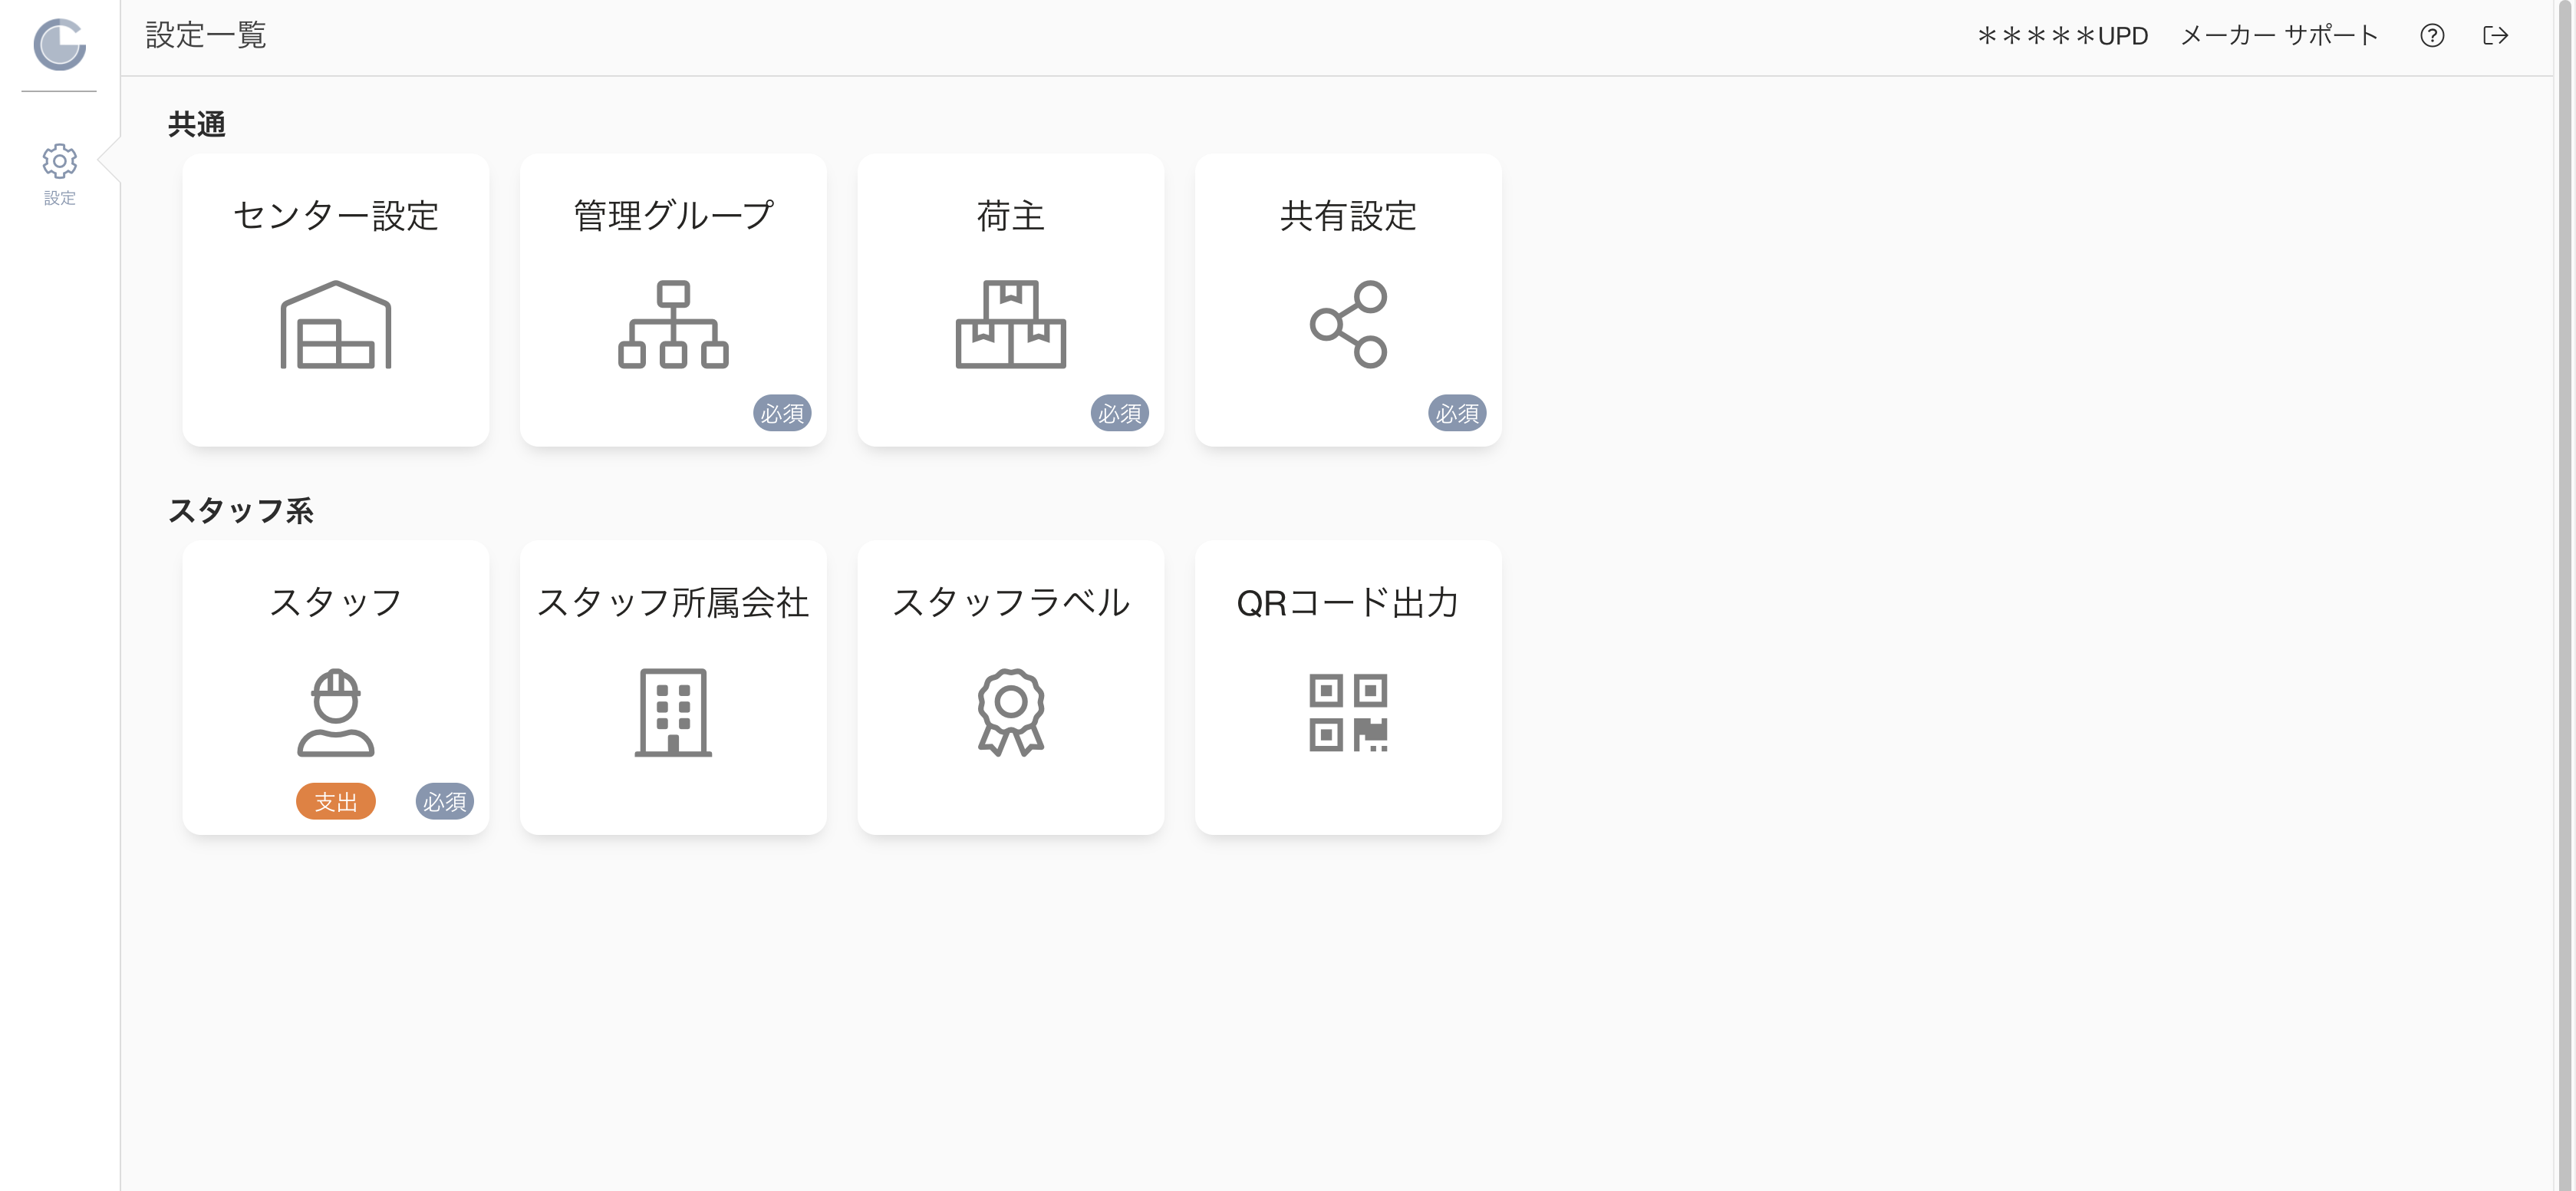Open the help question mark icon

tap(2432, 36)
